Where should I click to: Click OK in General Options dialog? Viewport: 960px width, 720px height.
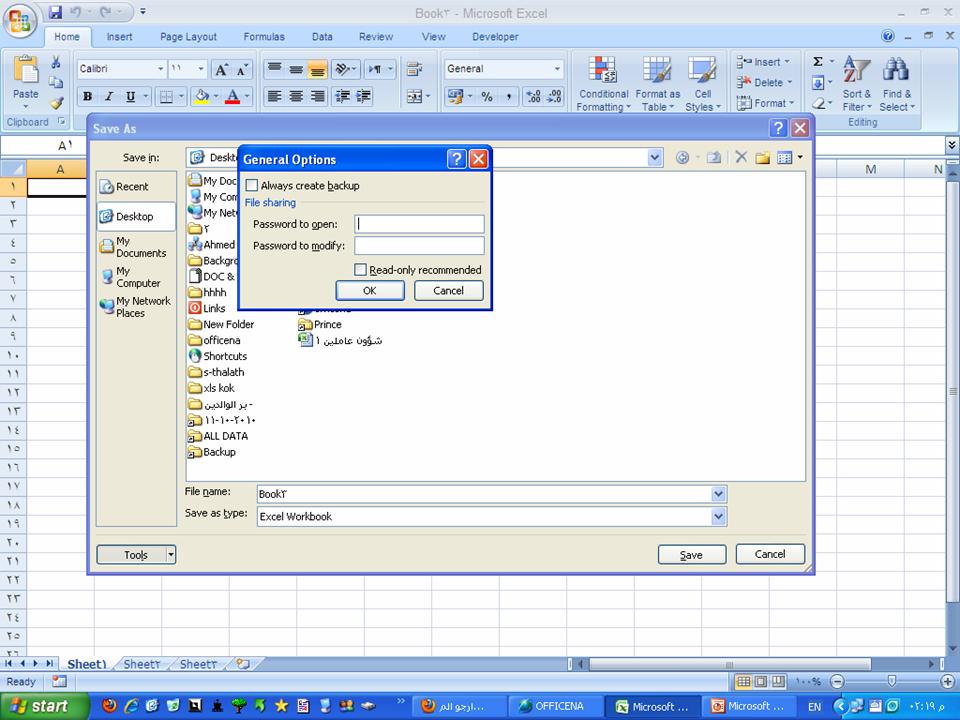[370, 291]
